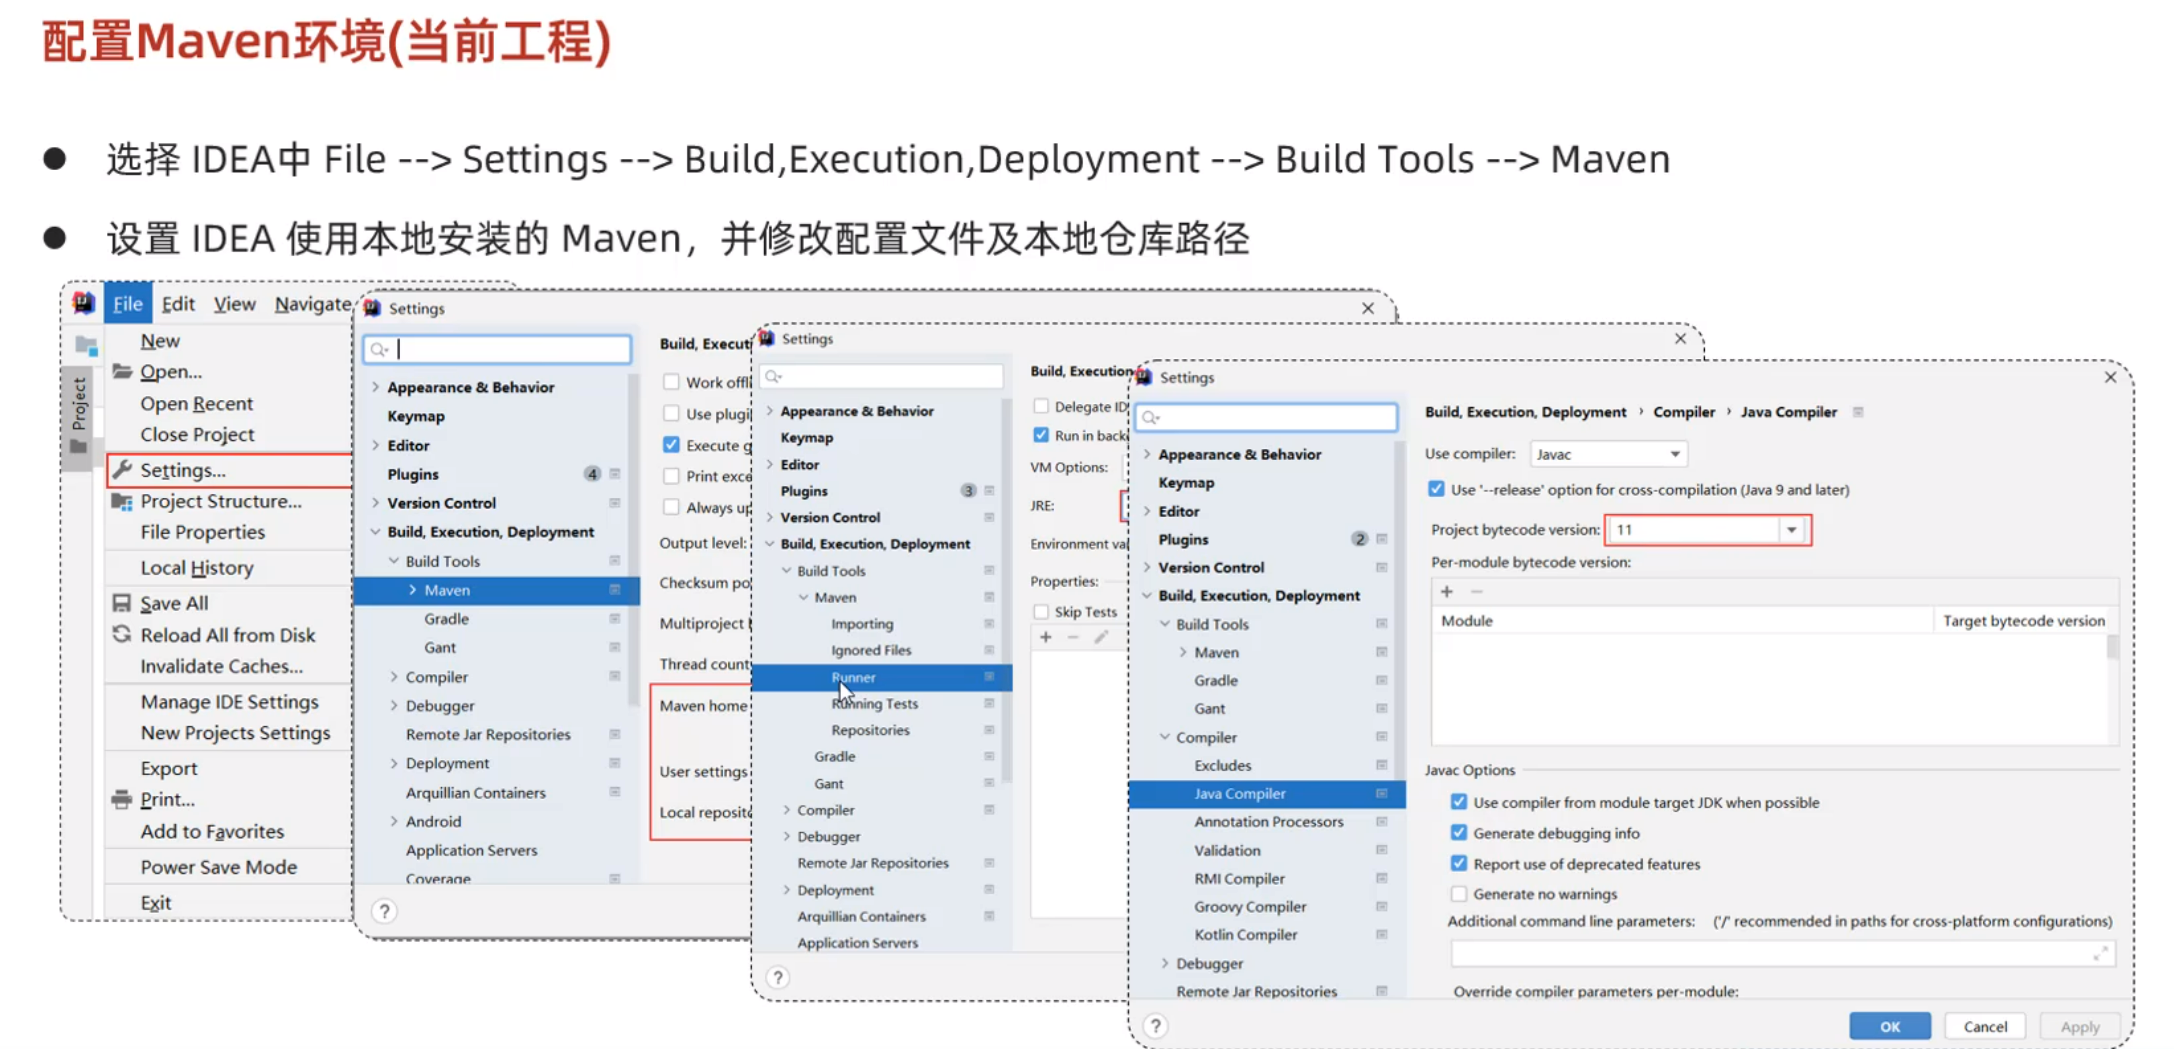This screenshot has height=1049, width=2174.
Task: Open the View menu
Action: click(x=234, y=304)
